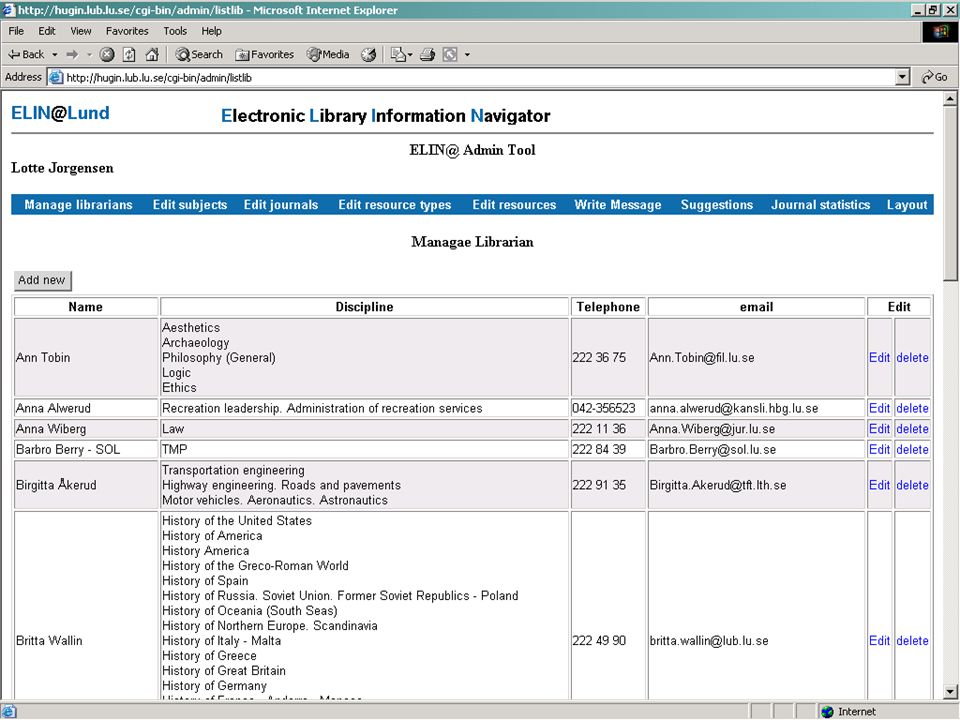
Task: Click the scrollbar down arrow
Action: pyautogui.click(x=950, y=692)
